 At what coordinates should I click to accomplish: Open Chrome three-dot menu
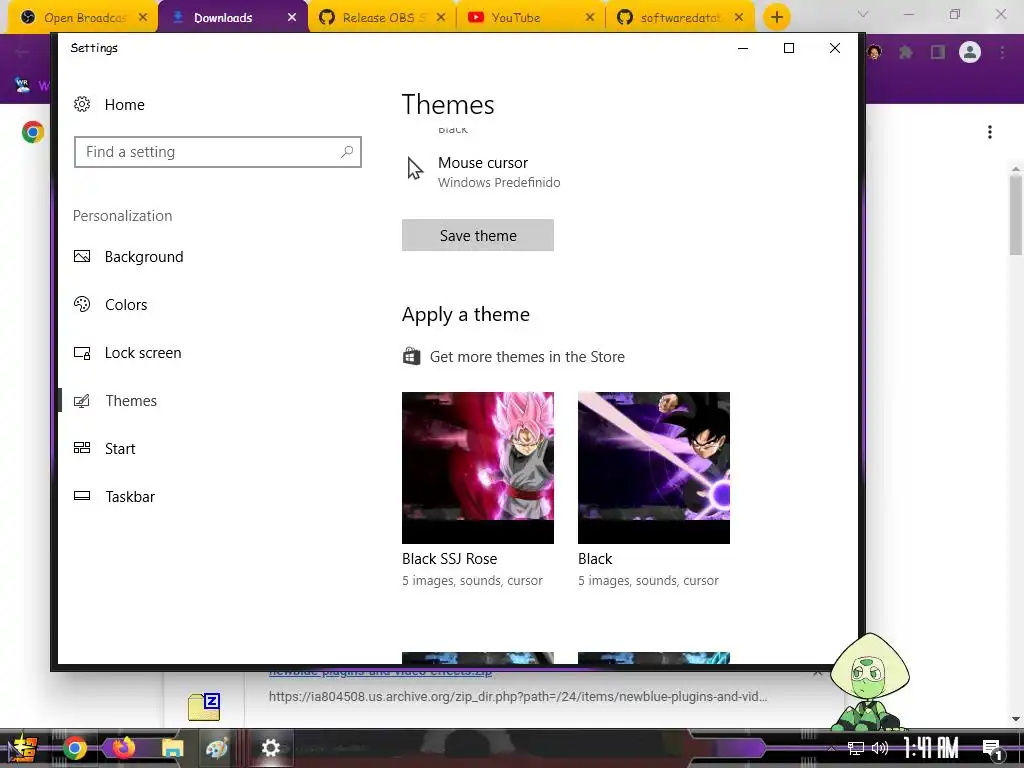coord(1002,52)
